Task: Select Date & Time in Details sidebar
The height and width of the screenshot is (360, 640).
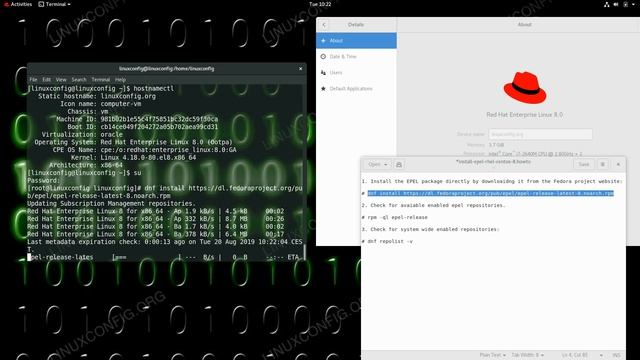Action: [356, 56]
